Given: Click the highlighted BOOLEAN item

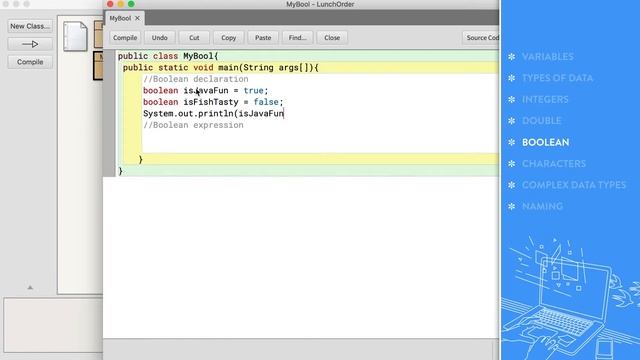Looking at the screenshot, I should coord(545,142).
